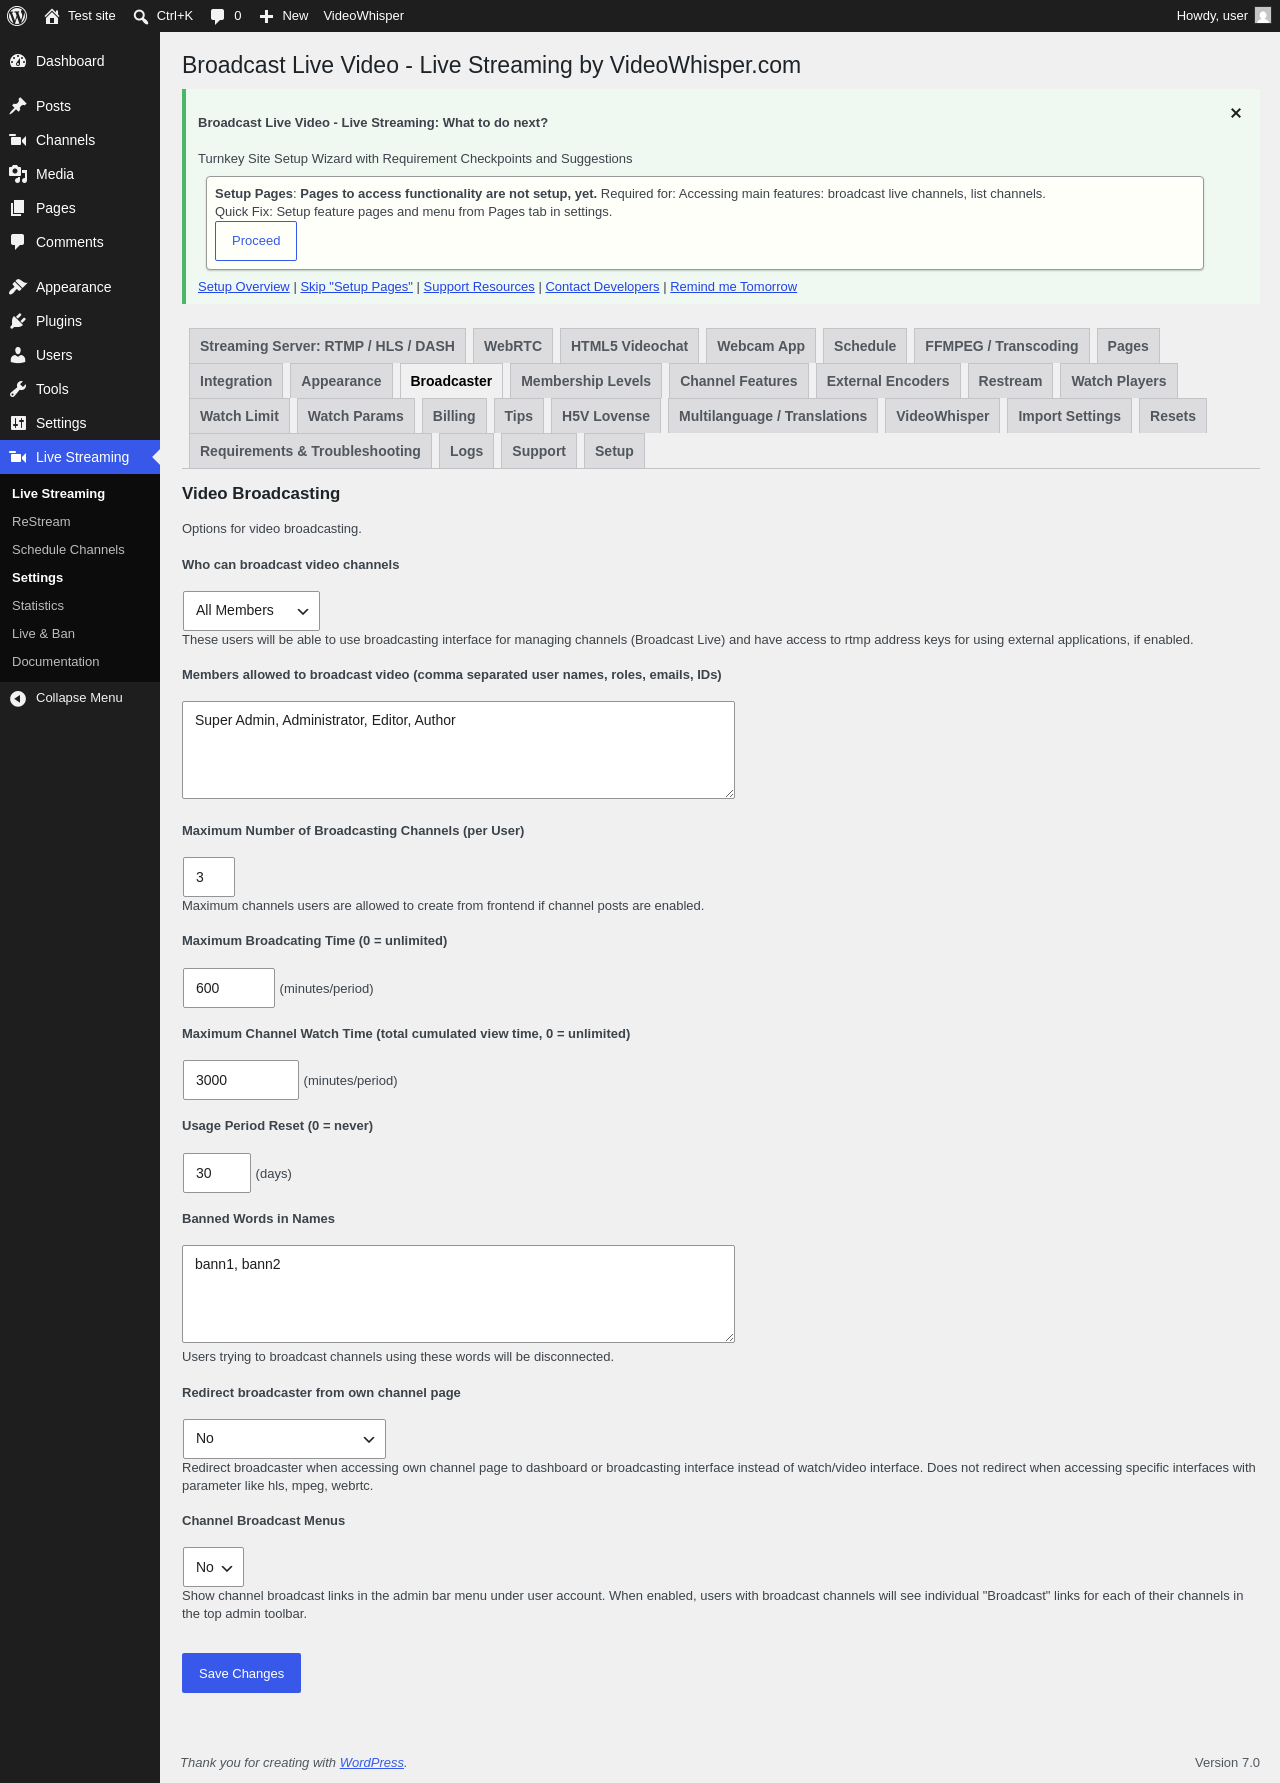Click the plus New icon
The image size is (1280, 1783).
click(x=266, y=16)
